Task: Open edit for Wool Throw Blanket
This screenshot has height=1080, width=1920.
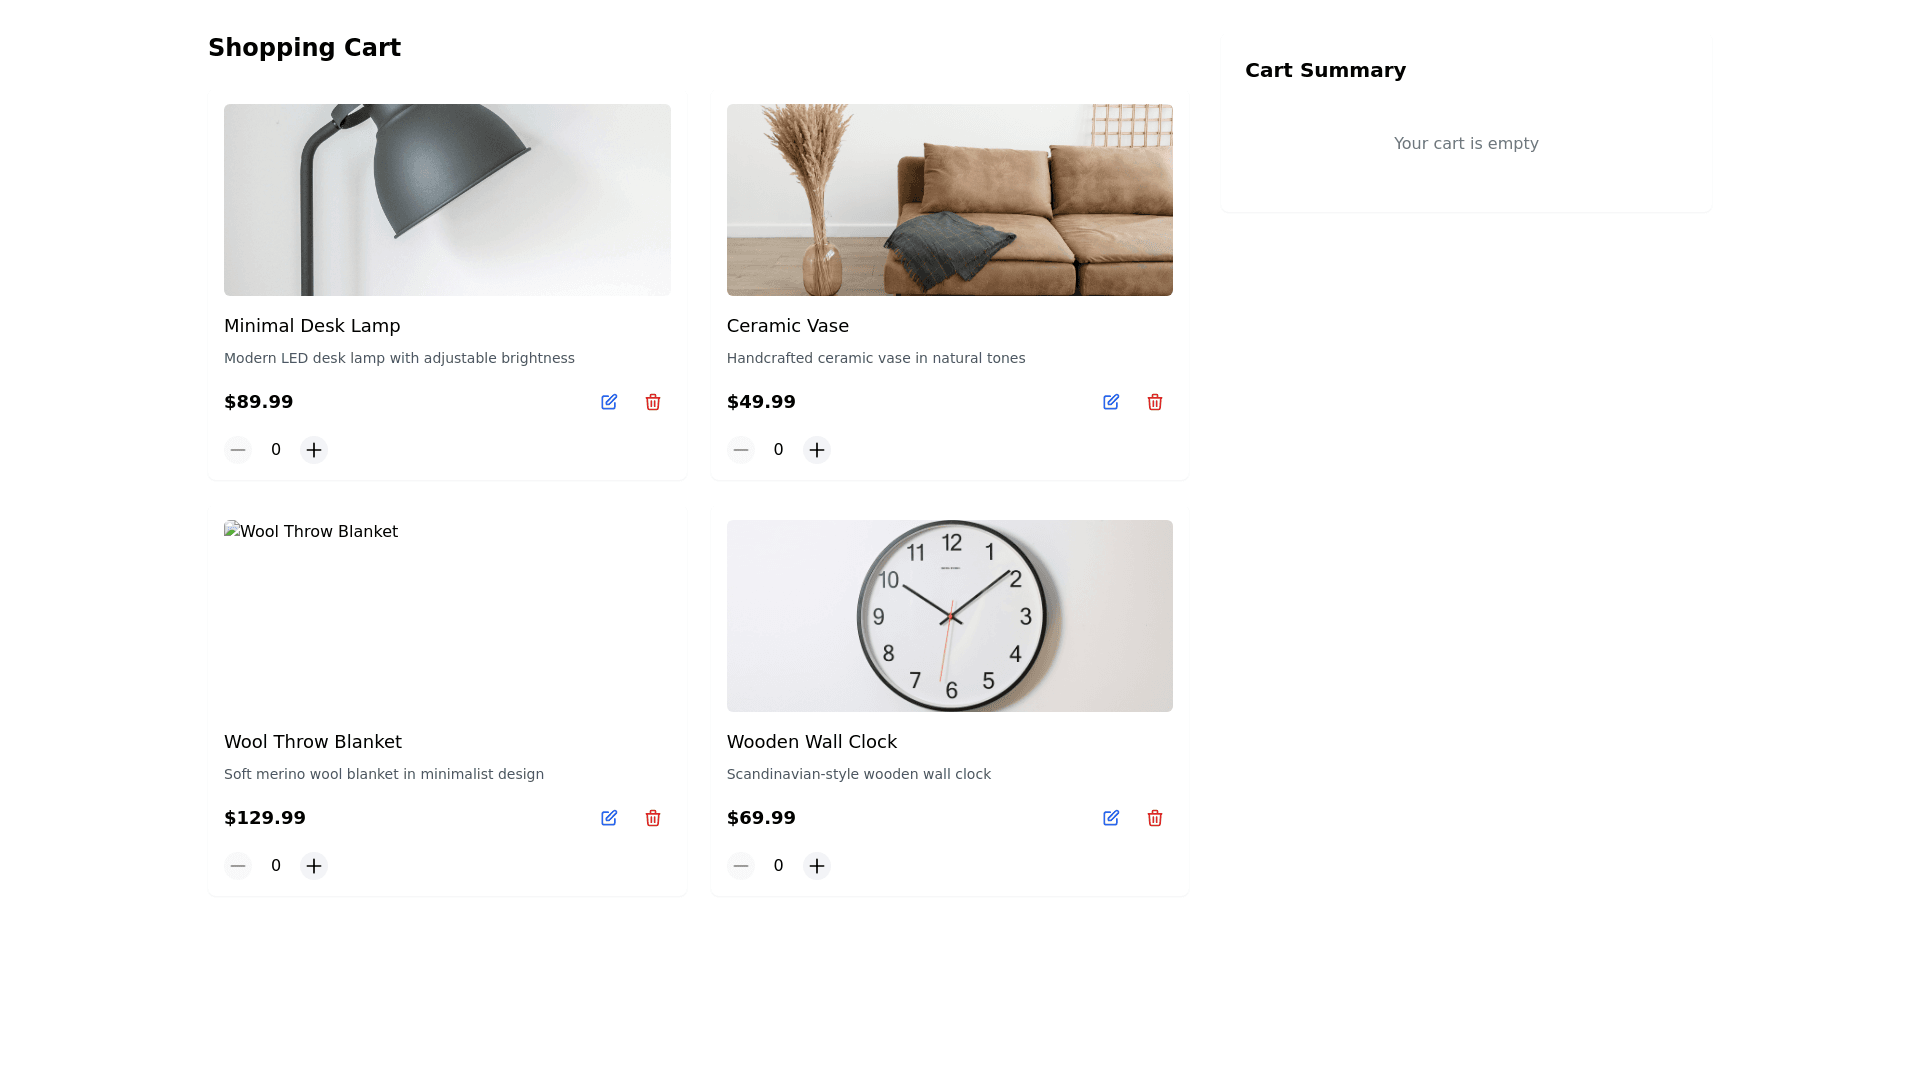Action: tap(609, 818)
